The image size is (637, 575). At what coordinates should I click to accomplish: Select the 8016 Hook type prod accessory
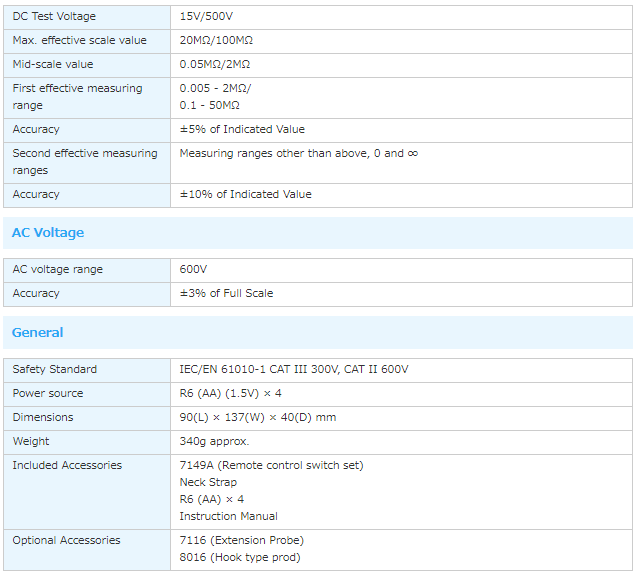(x=239, y=558)
